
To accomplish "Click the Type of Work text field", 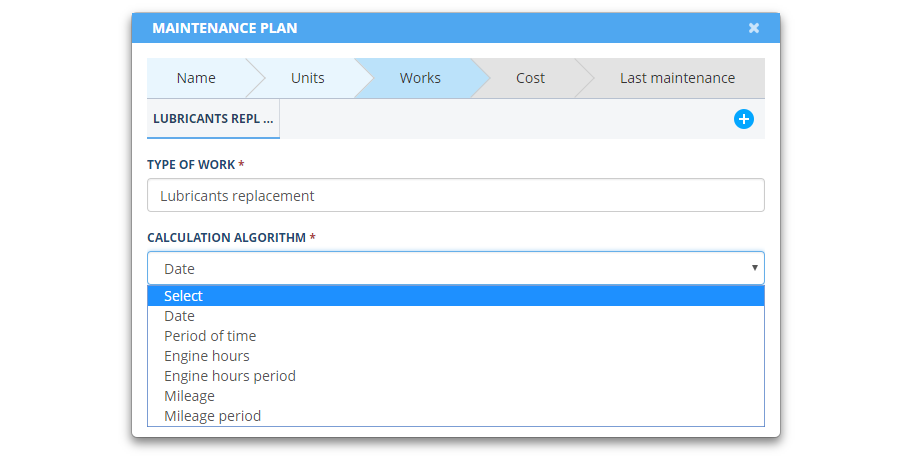I will coord(455,195).
